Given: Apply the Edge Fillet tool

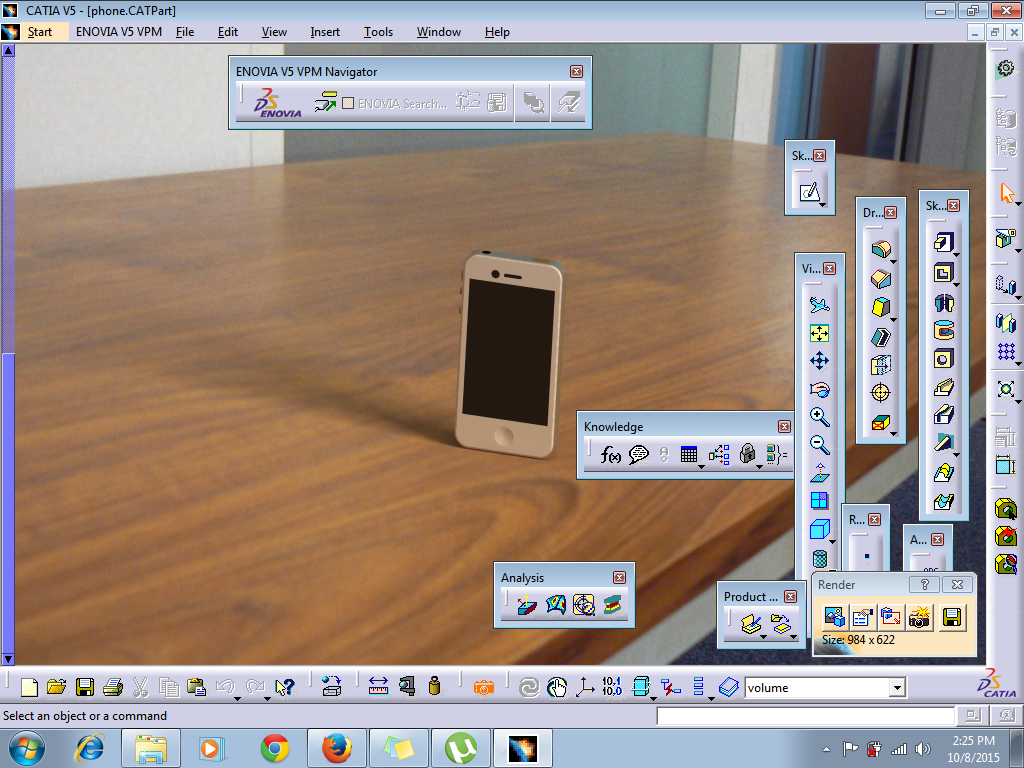Looking at the screenshot, I should [x=881, y=249].
